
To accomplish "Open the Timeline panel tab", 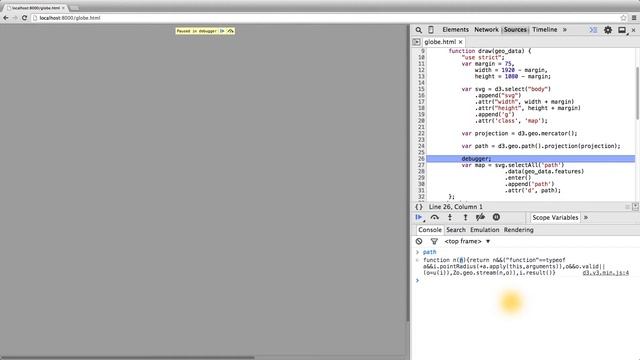I will pyautogui.click(x=544, y=30).
